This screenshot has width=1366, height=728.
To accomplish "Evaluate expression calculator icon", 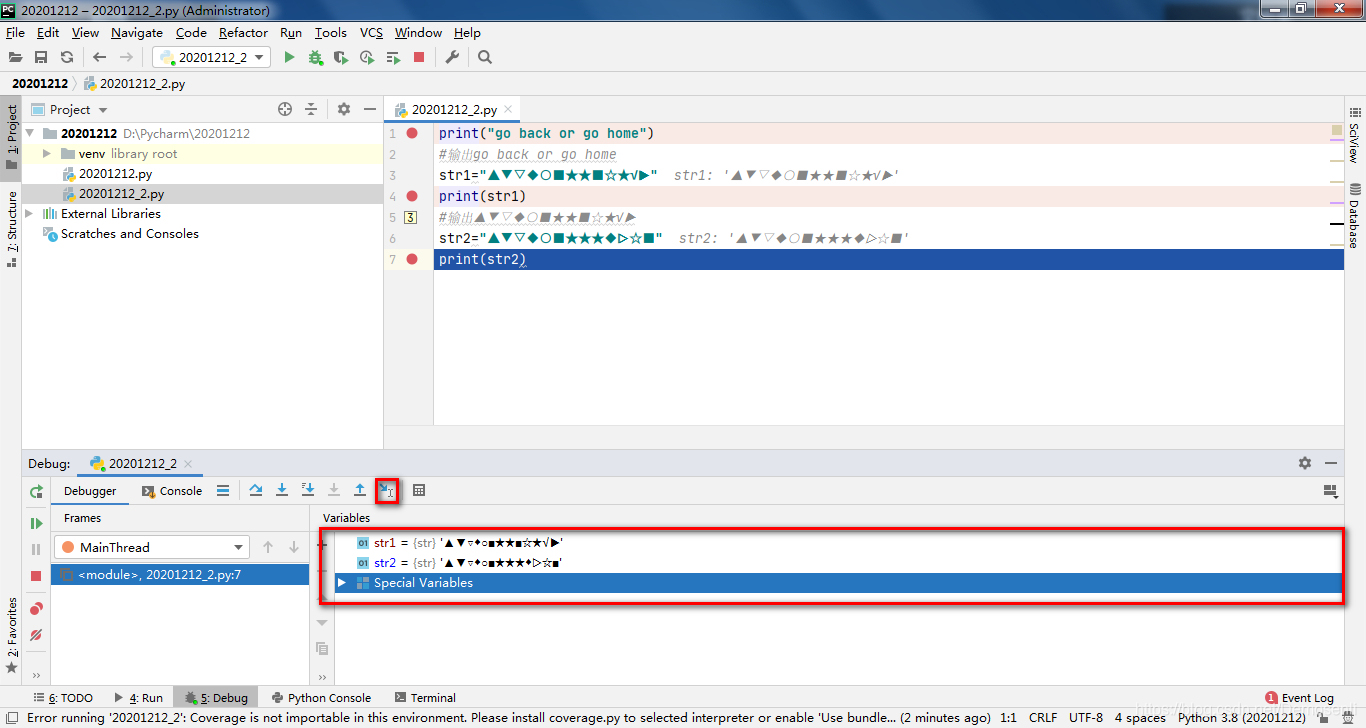I will pyautogui.click(x=419, y=490).
